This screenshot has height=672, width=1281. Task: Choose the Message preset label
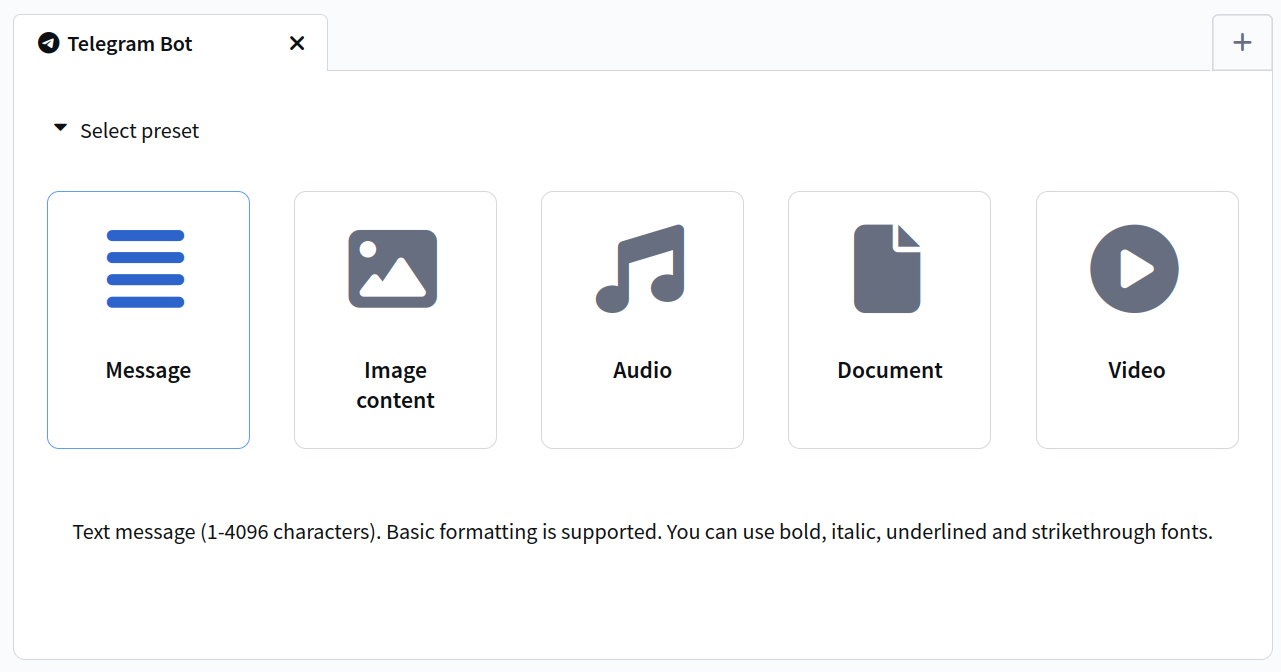[148, 370]
